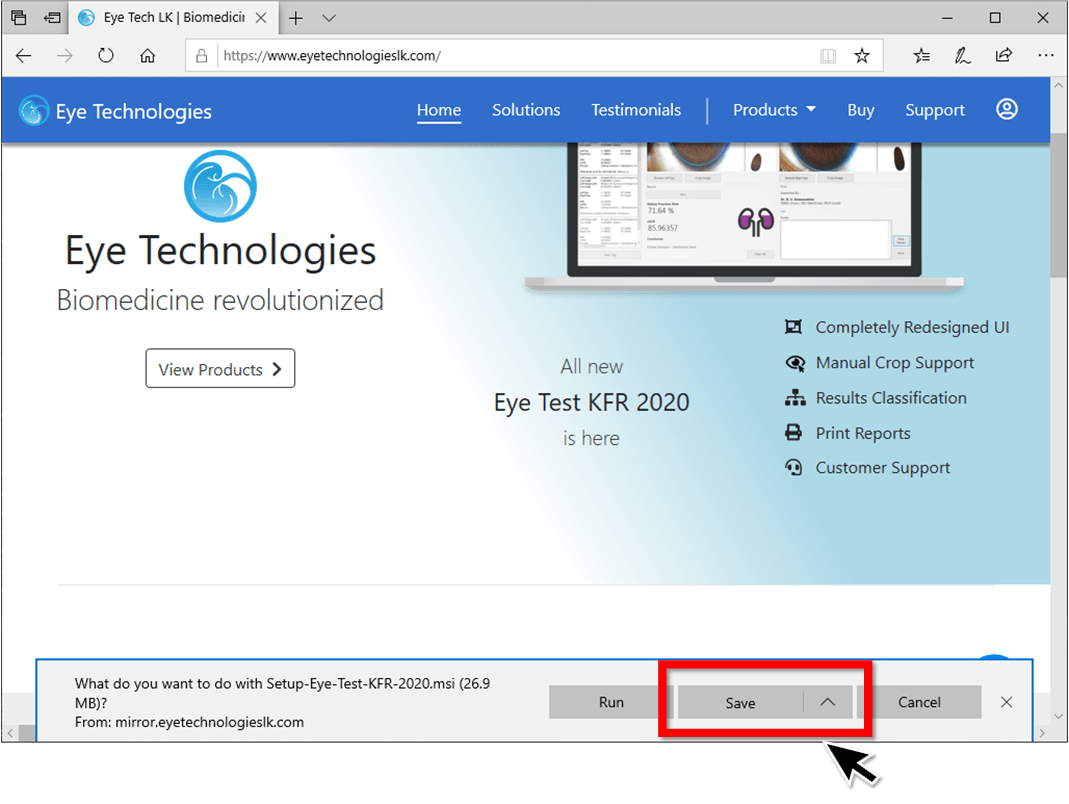The height and width of the screenshot is (804, 1069).
Task: Open the browser home page
Action: (x=147, y=56)
